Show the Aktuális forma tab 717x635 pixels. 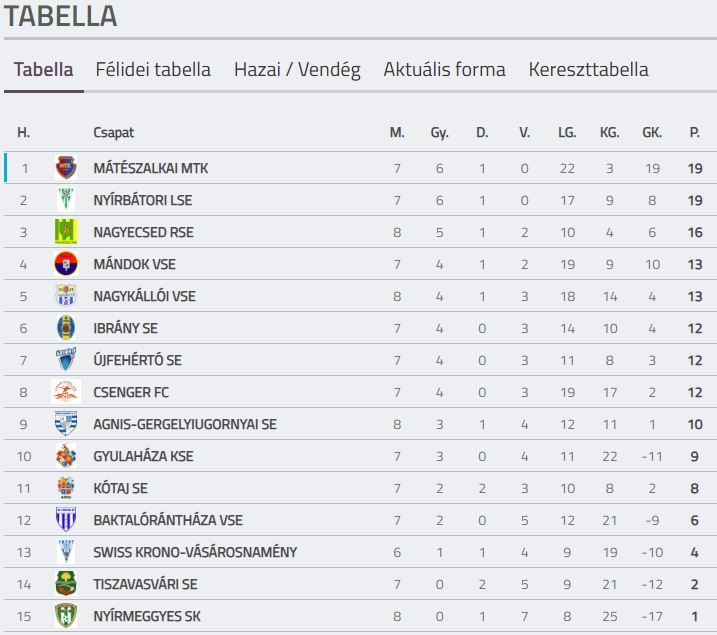click(444, 70)
